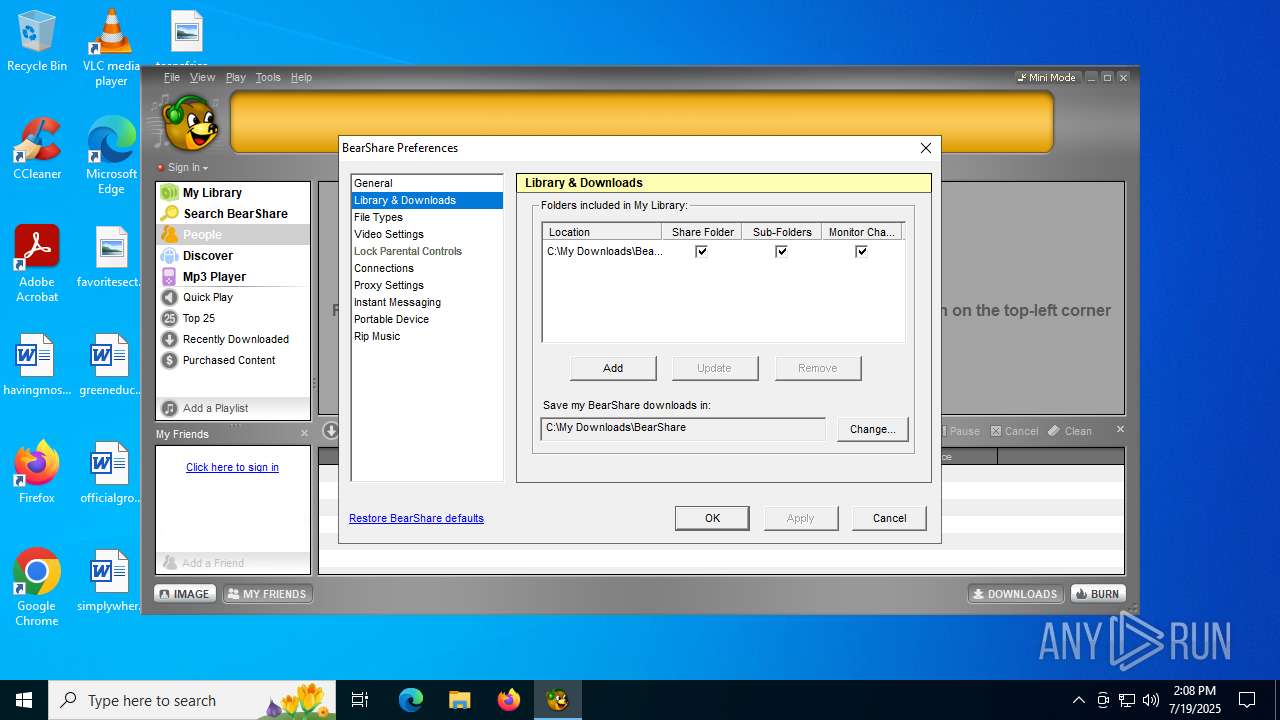This screenshot has width=1280, height=720.
Task: Open the Play menu
Action: pos(235,77)
